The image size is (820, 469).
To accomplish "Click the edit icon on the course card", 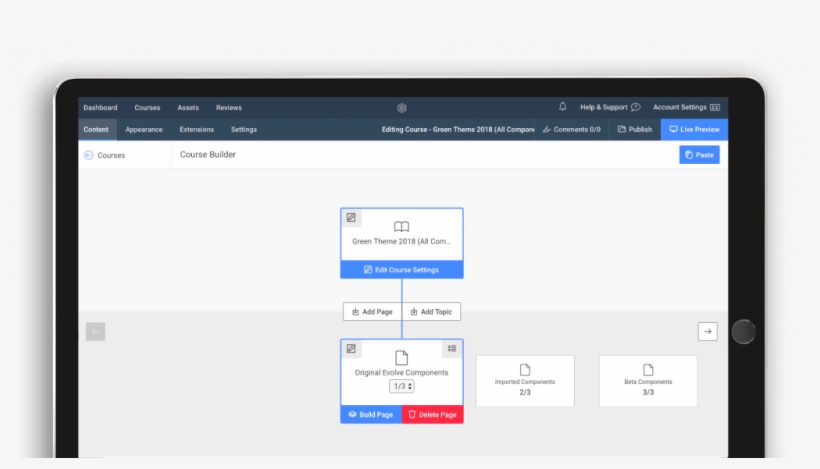I will coord(351,218).
